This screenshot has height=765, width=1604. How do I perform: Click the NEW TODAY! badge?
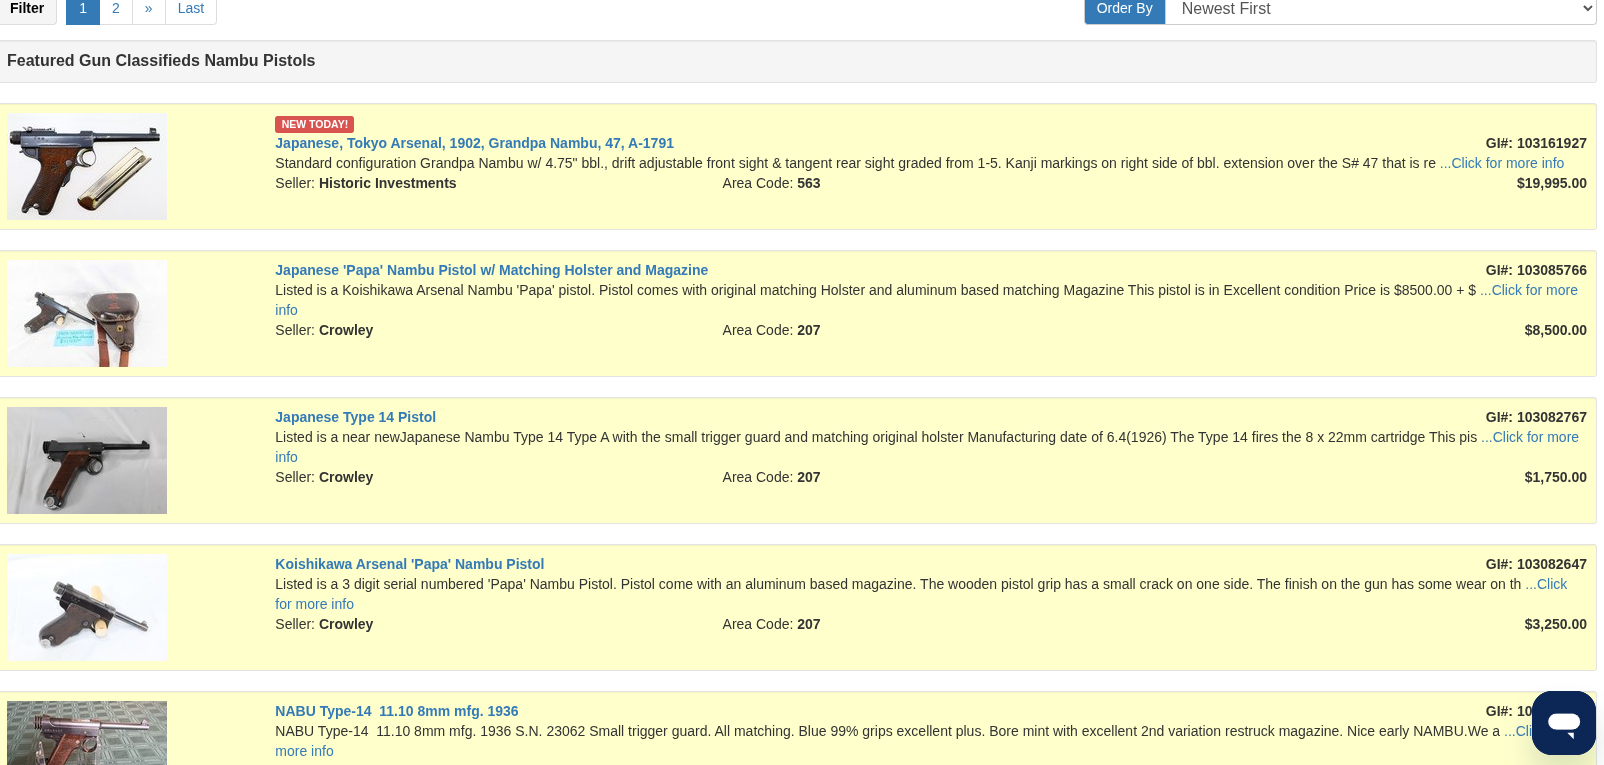pyautogui.click(x=314, y=124)
